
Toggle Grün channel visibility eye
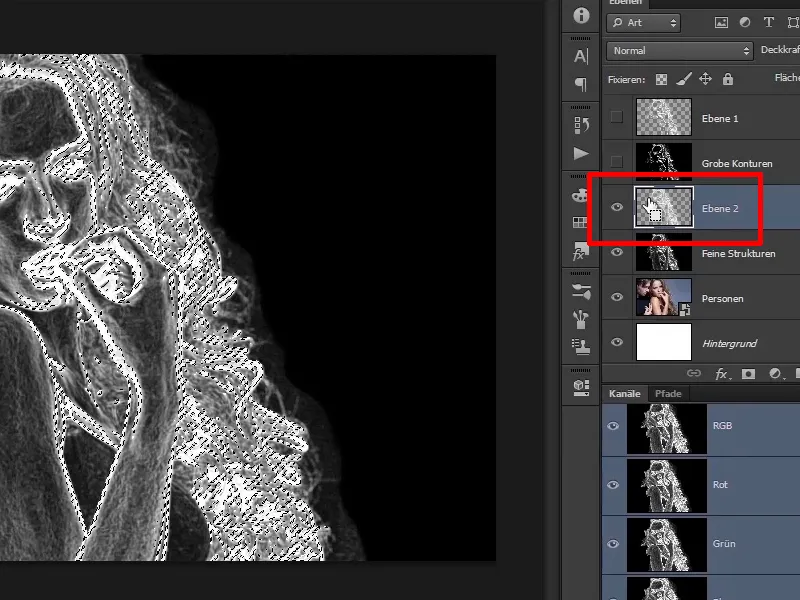[613, 544]
